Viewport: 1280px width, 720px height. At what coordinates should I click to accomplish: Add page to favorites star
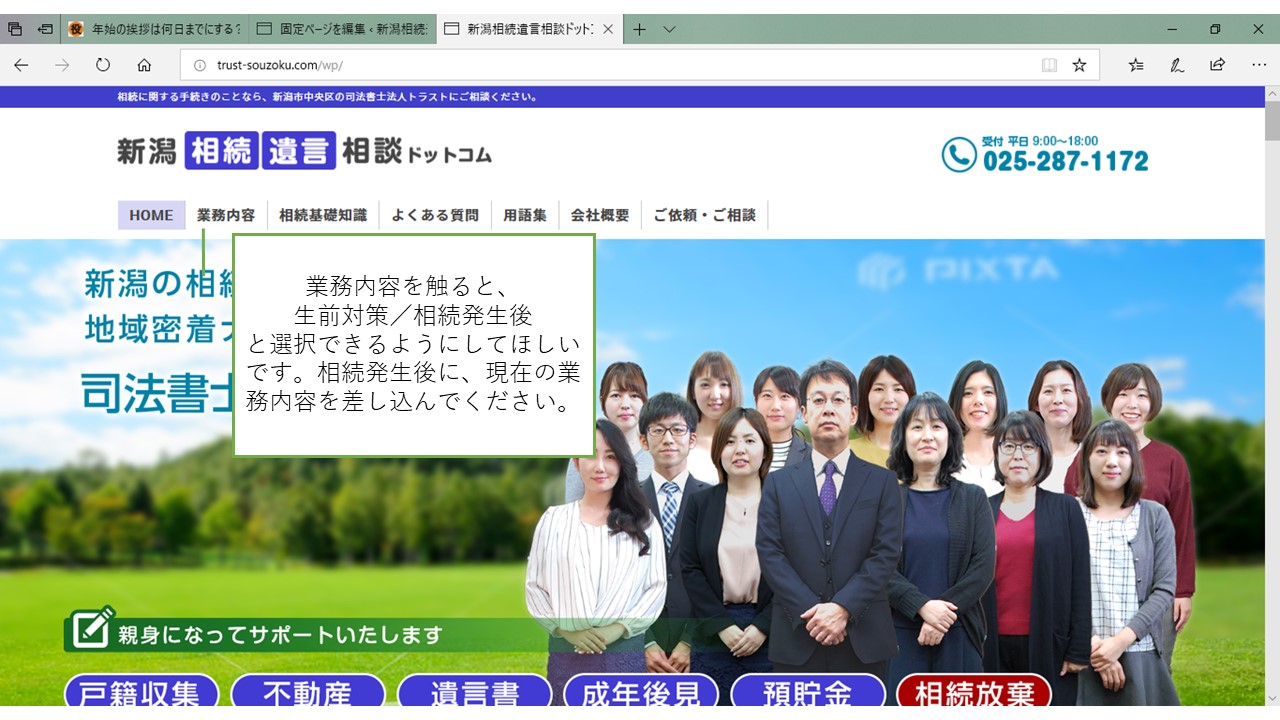[x=1079, y=65]
